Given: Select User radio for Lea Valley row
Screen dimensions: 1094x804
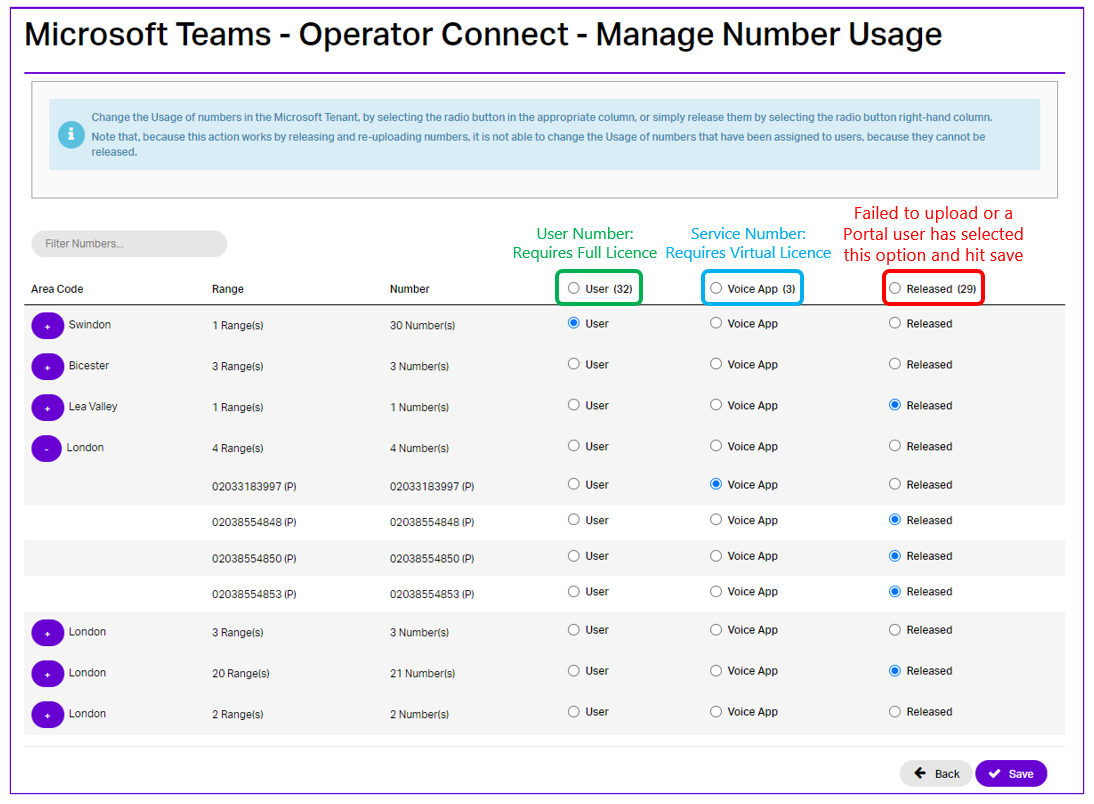Looking at the screenshot, I should pyautogui.click(x=574, y=405).
